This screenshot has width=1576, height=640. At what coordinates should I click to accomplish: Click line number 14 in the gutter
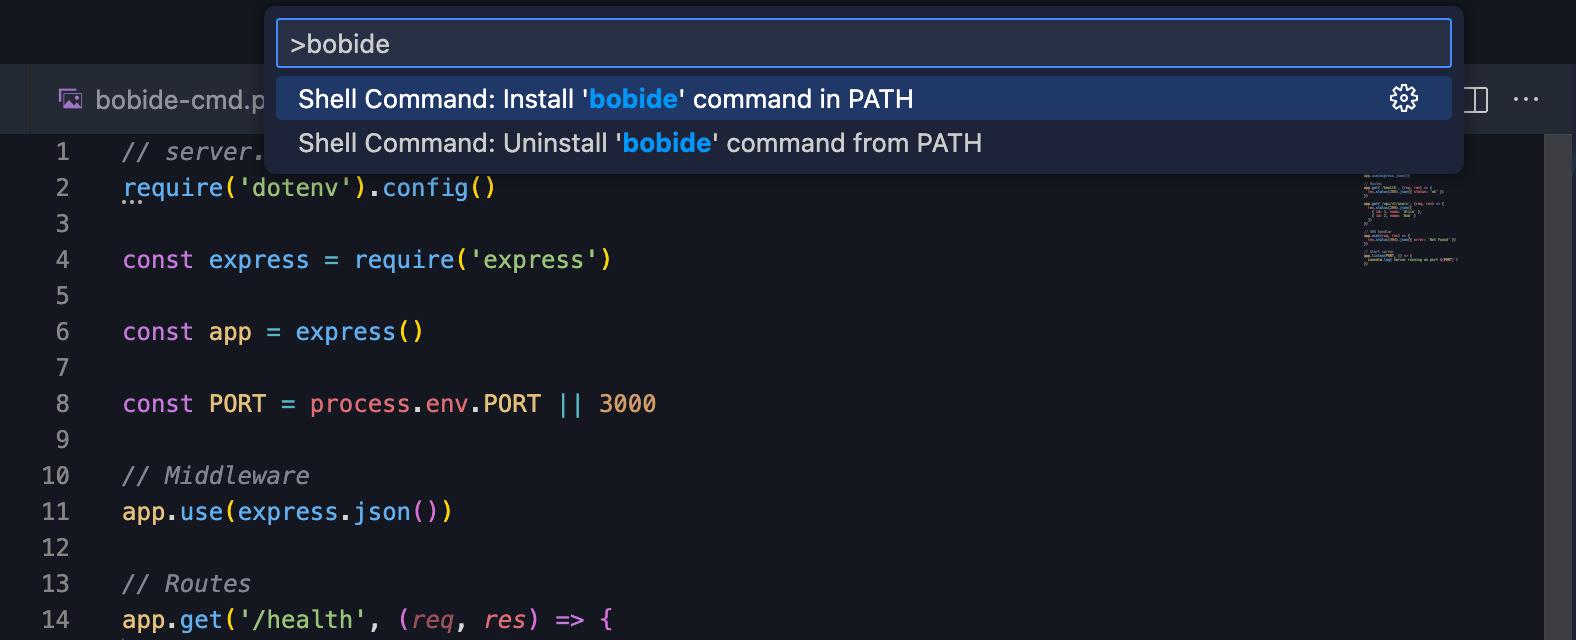[x=56, y=620]
